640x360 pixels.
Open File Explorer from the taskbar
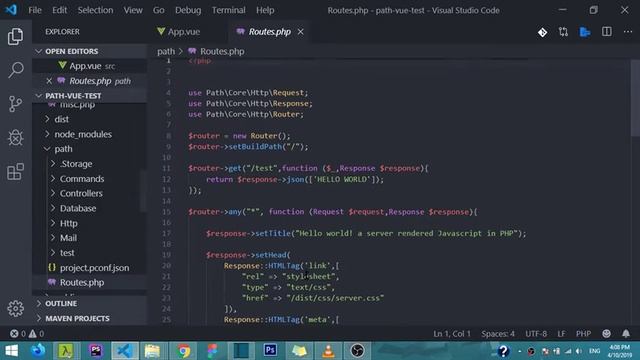tap(152, 351)
